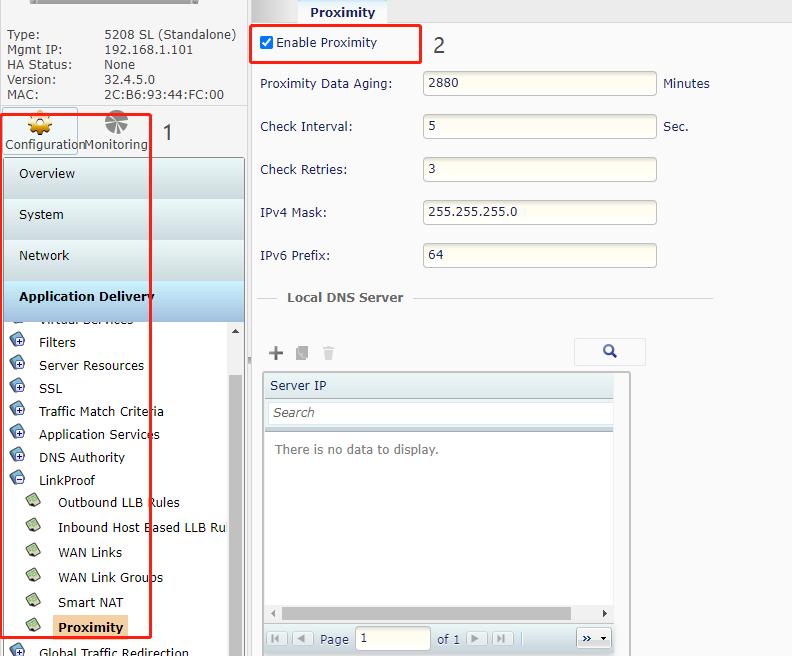Go to the previous page of the table
Image resolution: width=792 pixels, height=656 pixels.
[302, 639]
